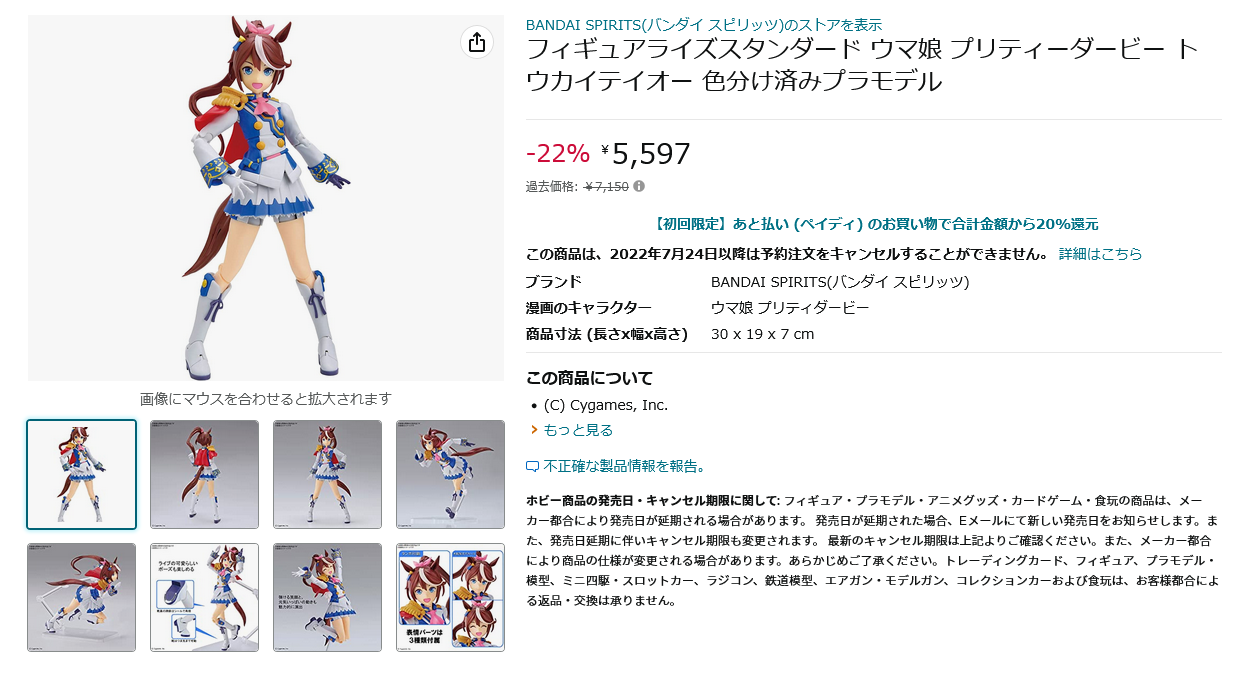Select thumbnail of figure waving pose
This screenshot has height=675, width=1234.
click(327, 598)
